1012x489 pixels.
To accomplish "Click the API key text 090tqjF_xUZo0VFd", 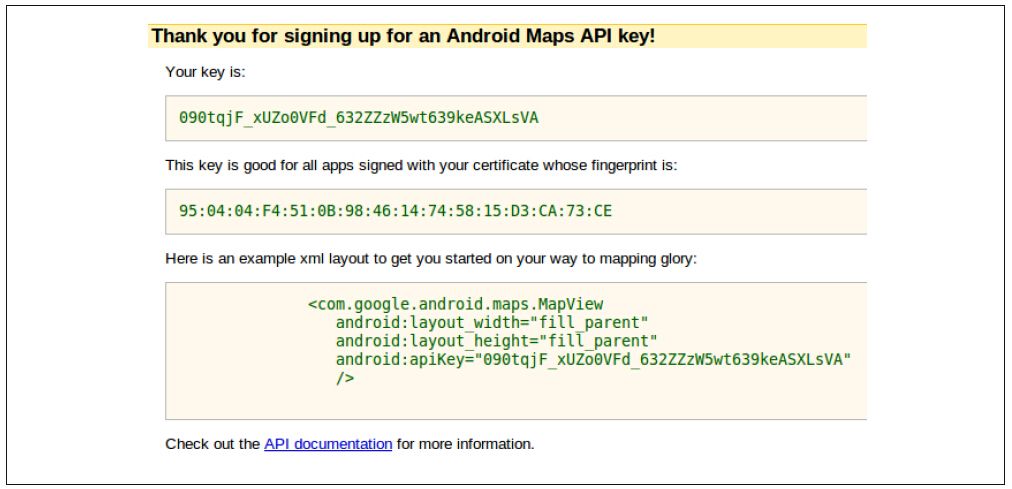I will (358, 118).
